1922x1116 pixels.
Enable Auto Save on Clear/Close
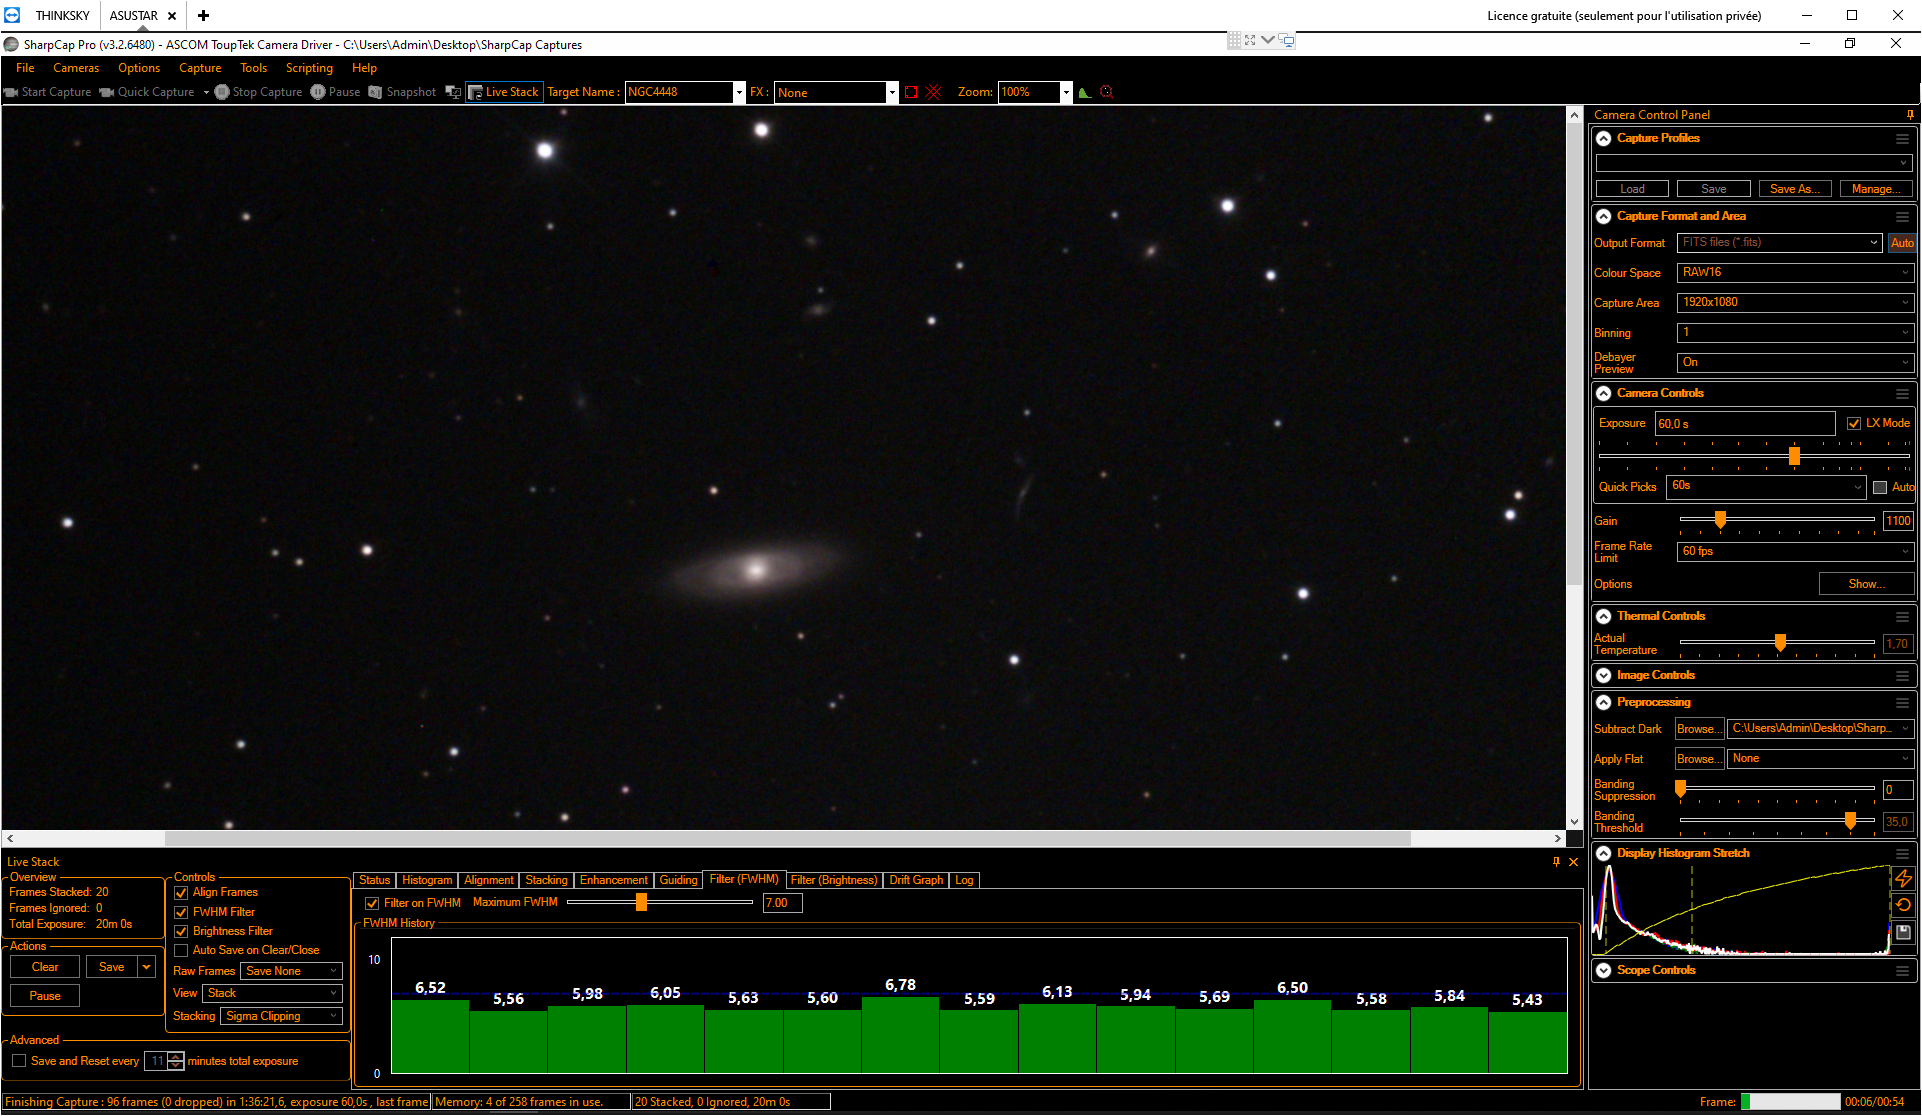pyautogui.click(x=181, y=951)
